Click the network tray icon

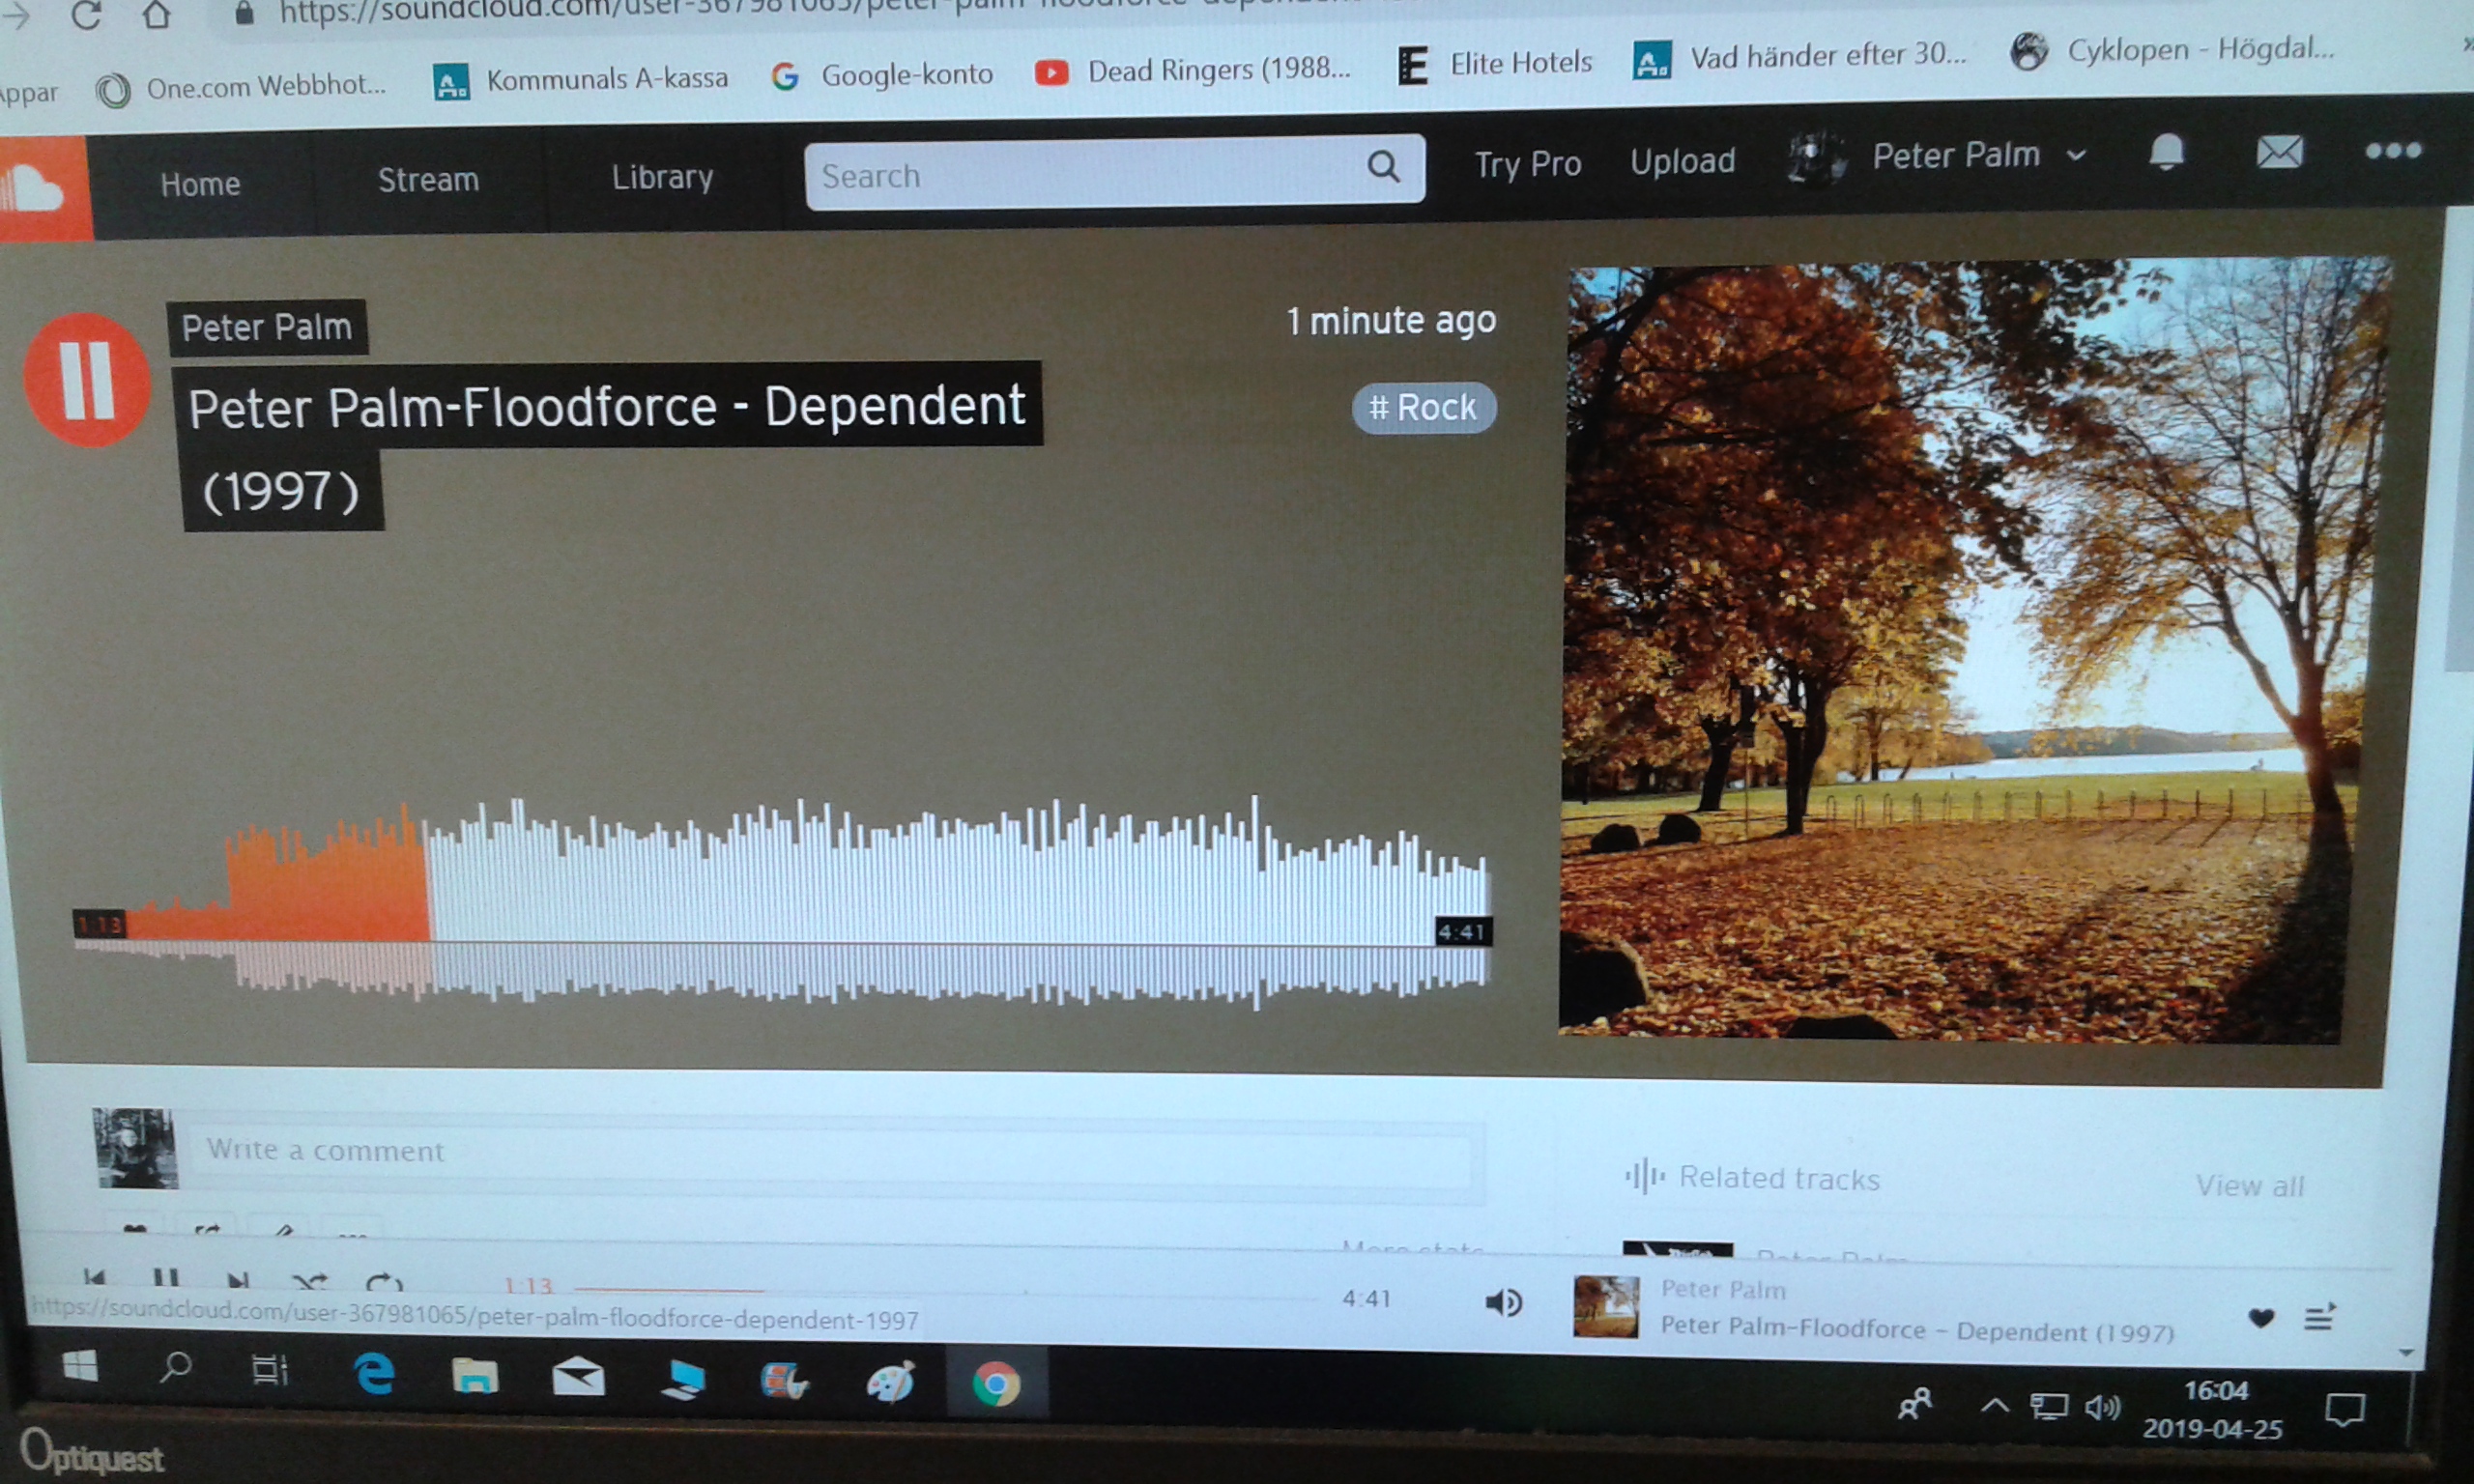pyautogui.click(x=2048, y=1407)
